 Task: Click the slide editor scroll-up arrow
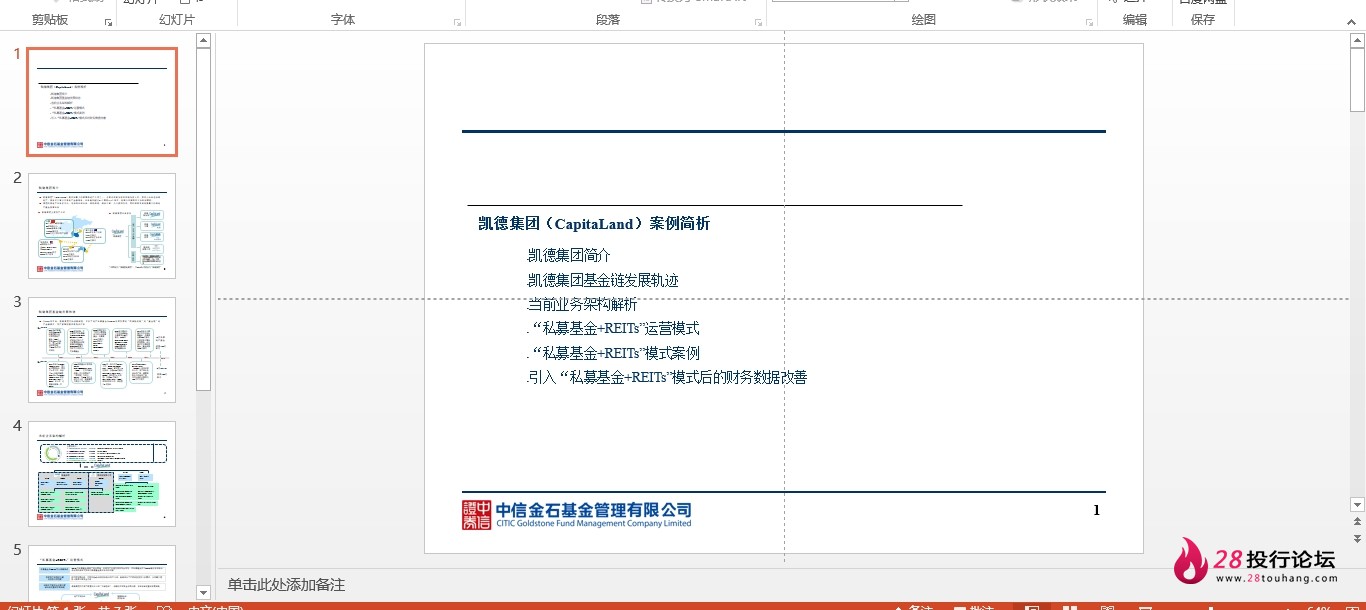click(1357, 40)
